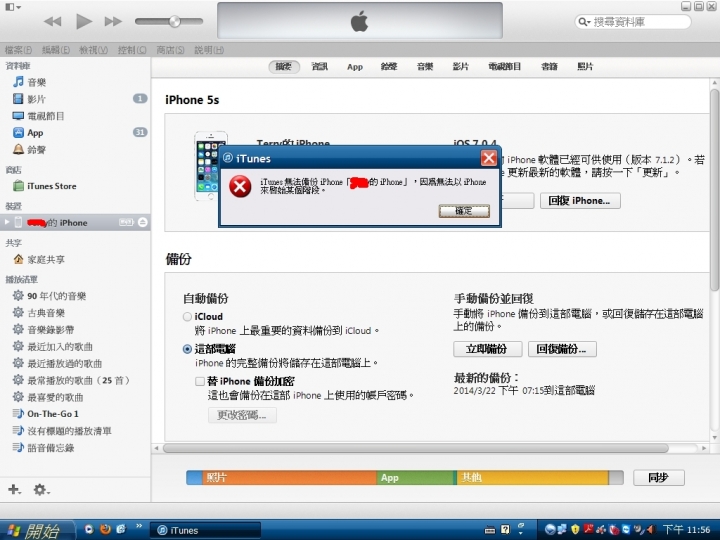The height and width of the screenshot is (540, 720).
Task: Click the yellow 其他 storage segment
Action: point(533,478)
